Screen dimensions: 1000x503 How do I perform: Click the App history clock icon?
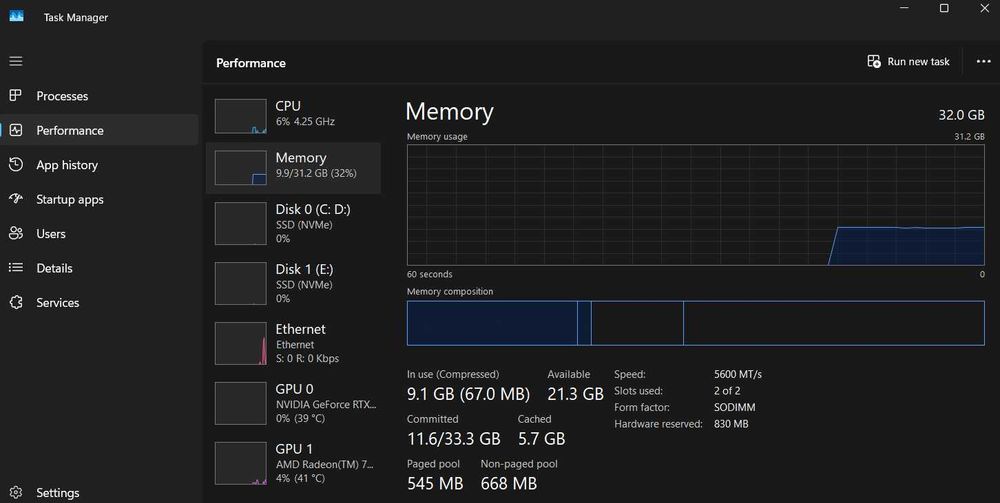pyautogui.click(x=15, y=165)
